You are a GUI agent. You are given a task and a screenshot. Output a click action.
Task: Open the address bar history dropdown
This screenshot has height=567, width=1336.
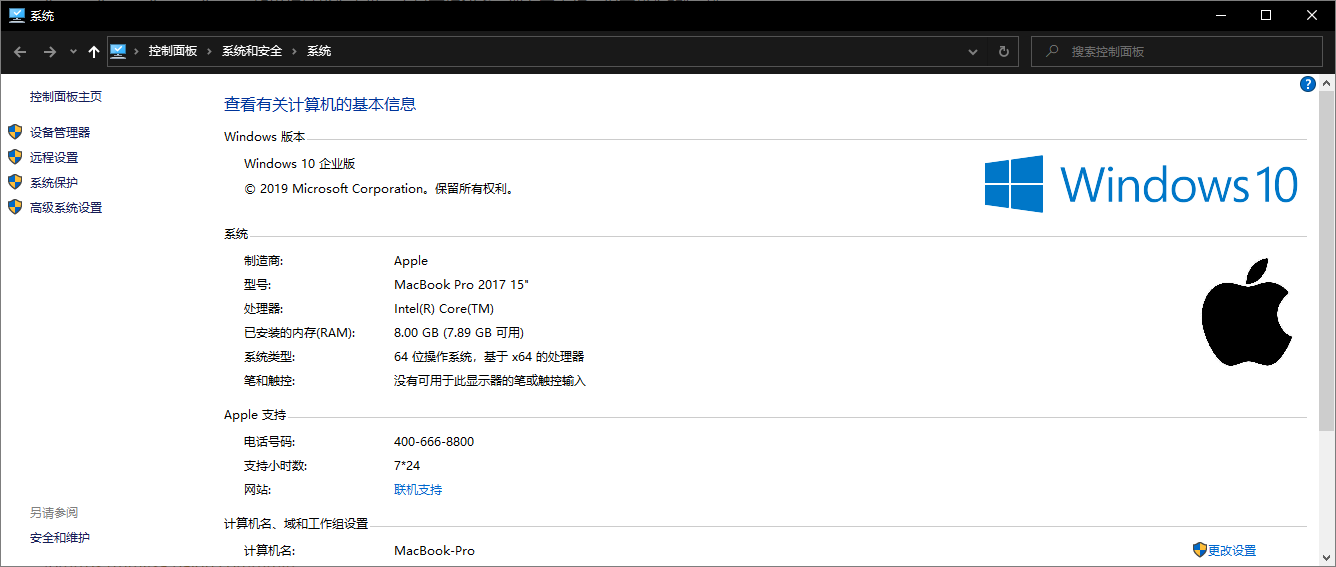(973, 51)
